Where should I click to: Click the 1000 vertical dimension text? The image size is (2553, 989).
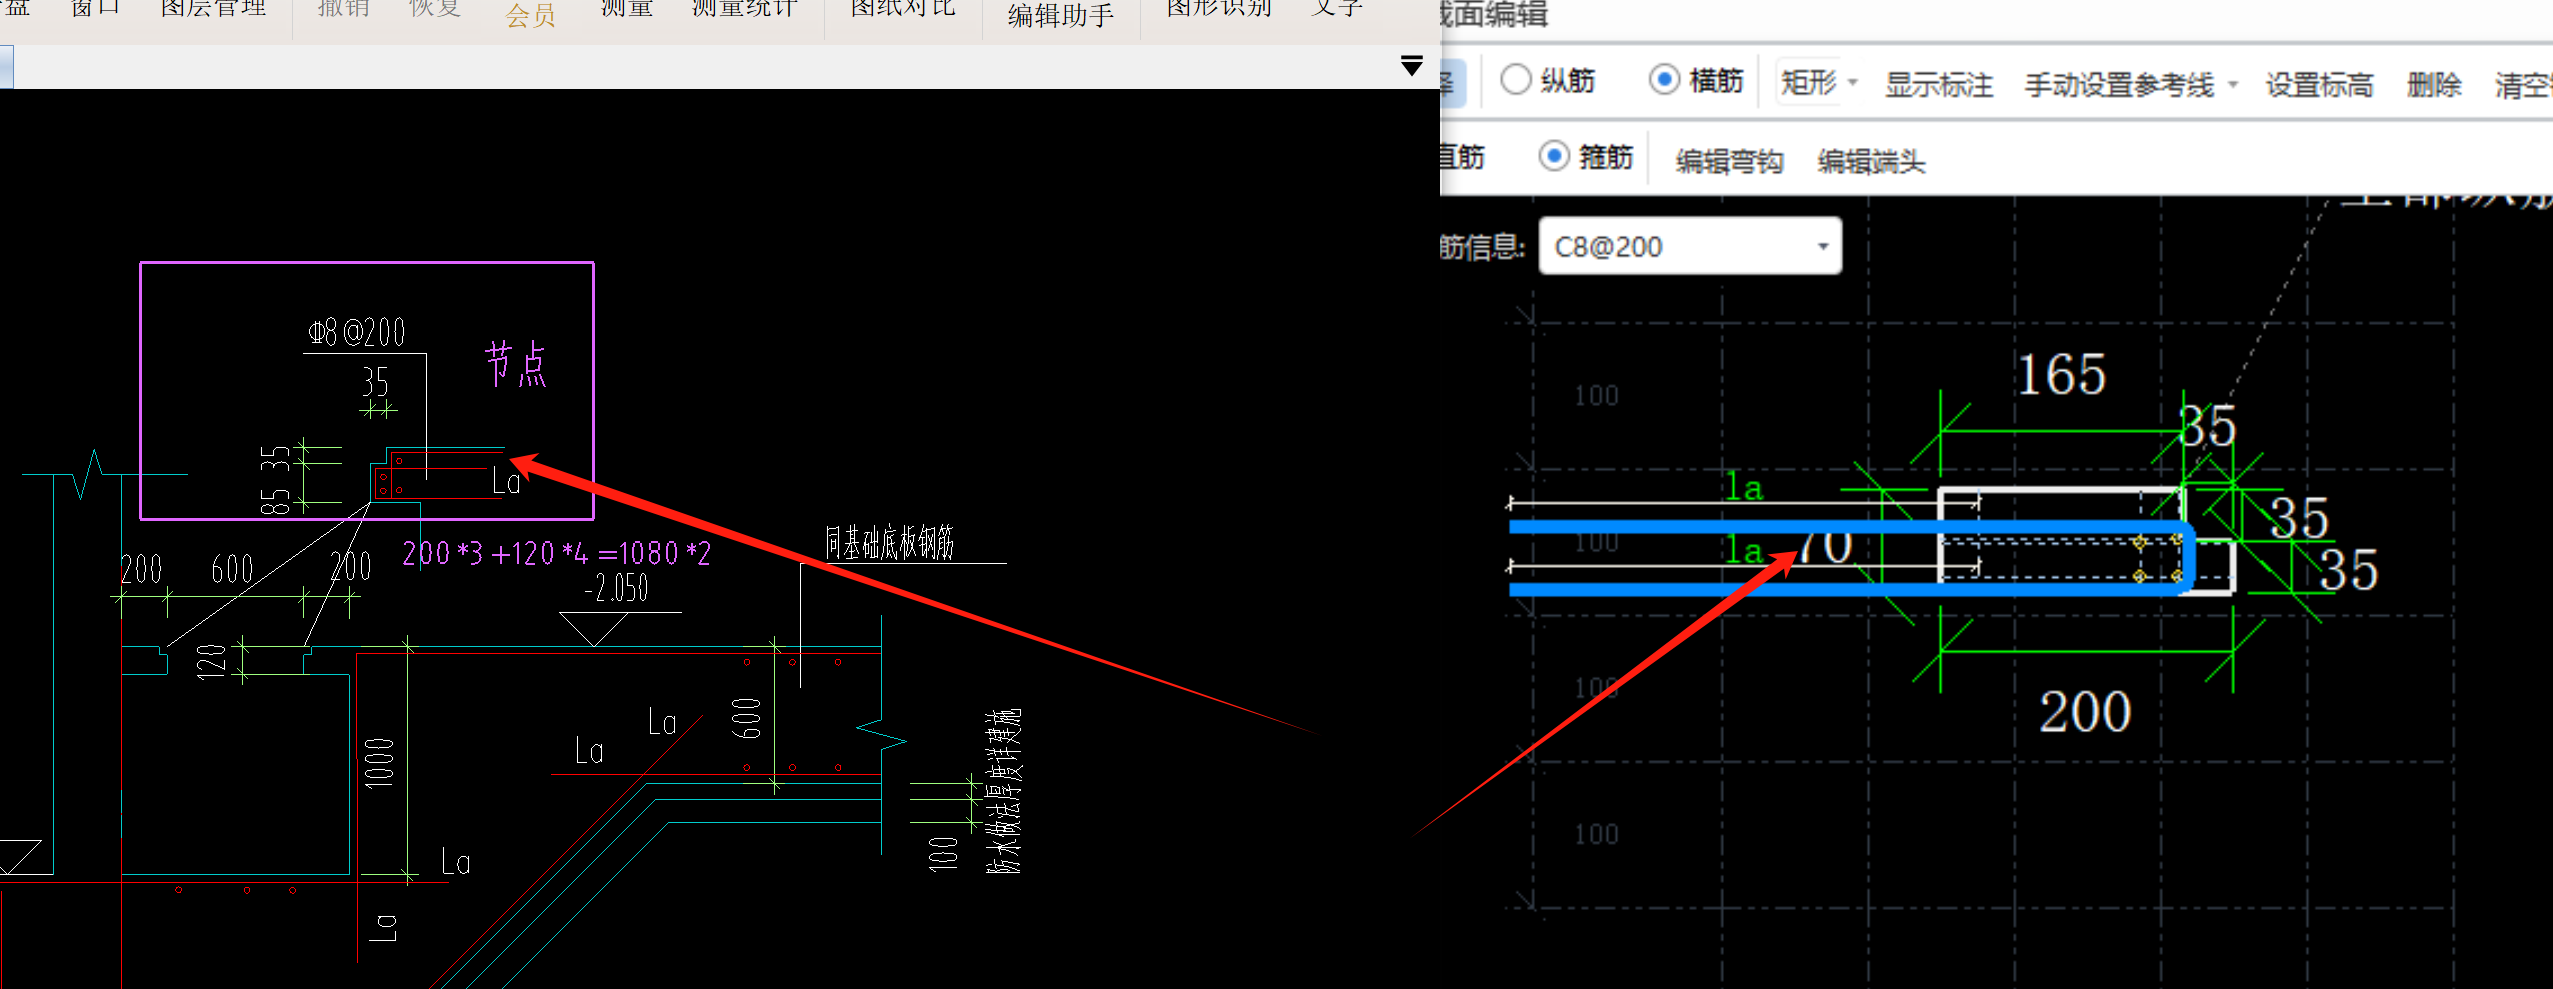pyautogui.click(x=379, y=763)
